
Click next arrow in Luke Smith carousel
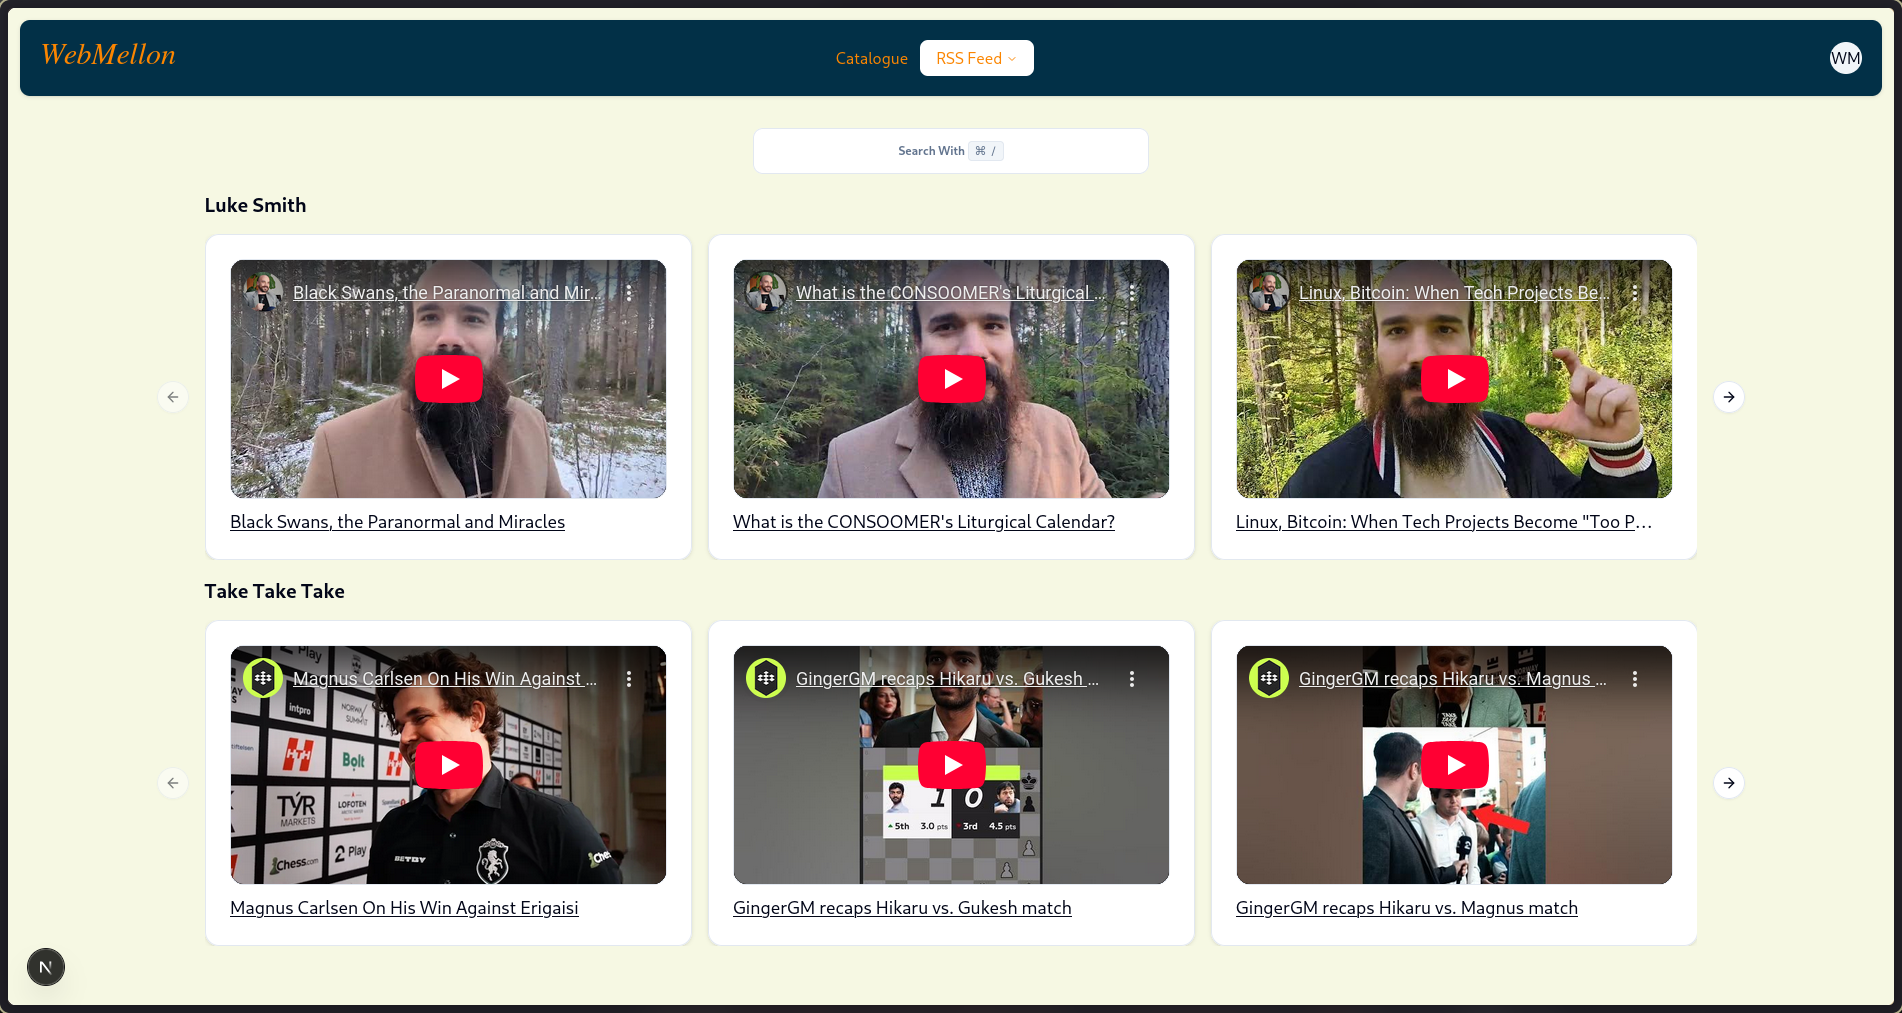pyautogui.click(x=1729, y=397)
